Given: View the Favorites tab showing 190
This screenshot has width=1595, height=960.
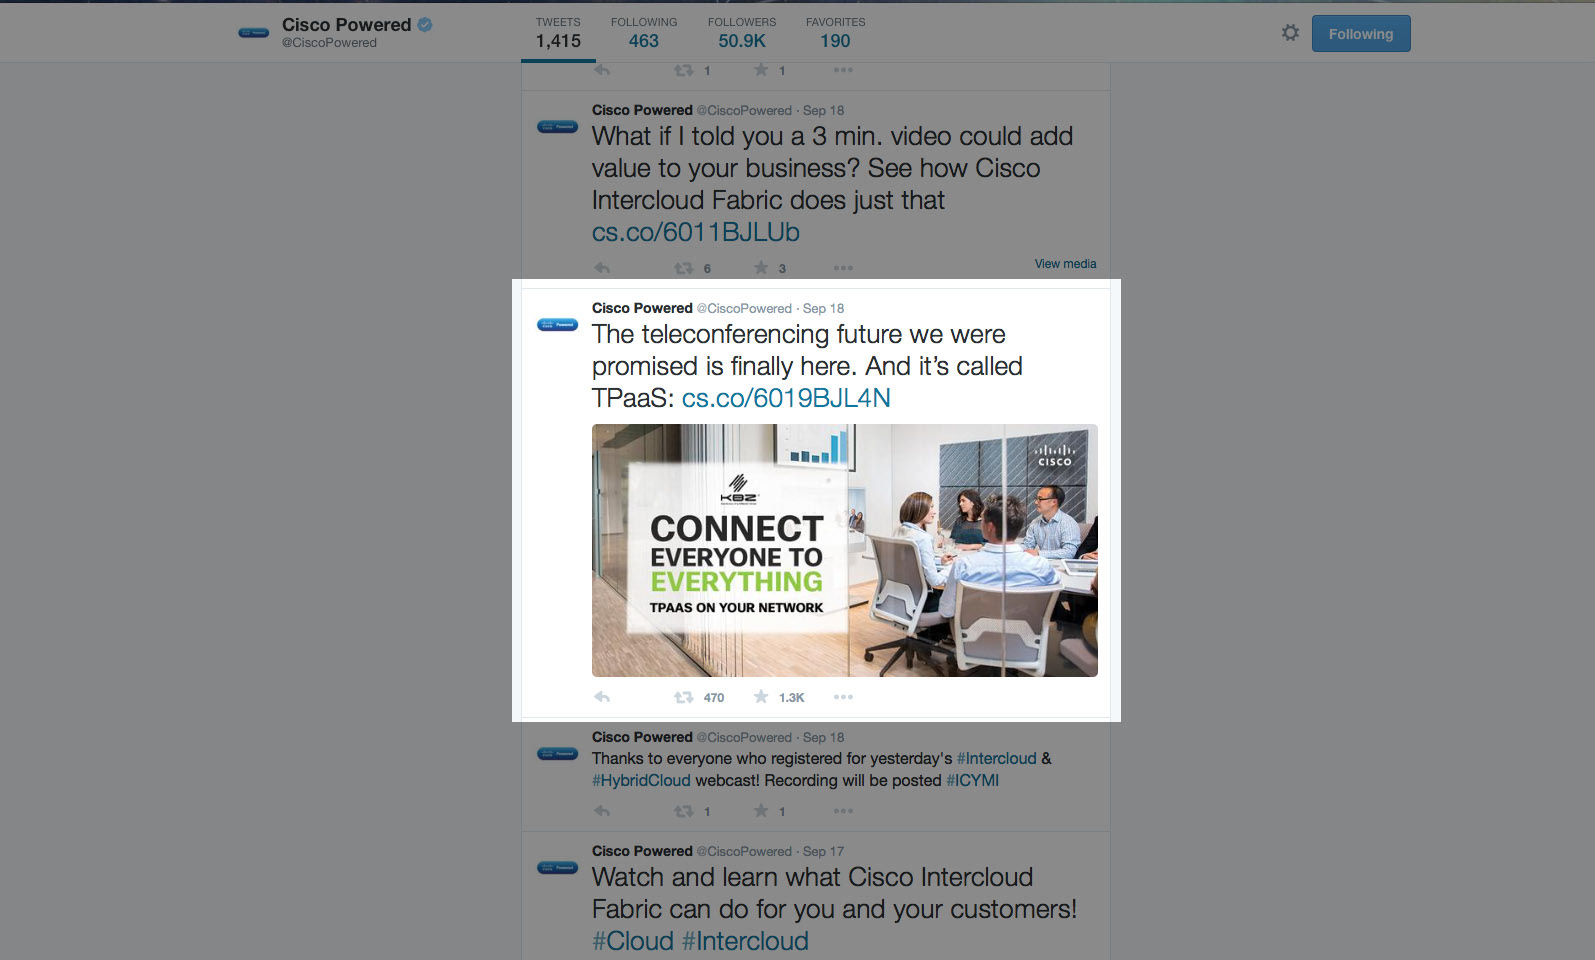Looking at the screenshot, I should pos(836,33).
